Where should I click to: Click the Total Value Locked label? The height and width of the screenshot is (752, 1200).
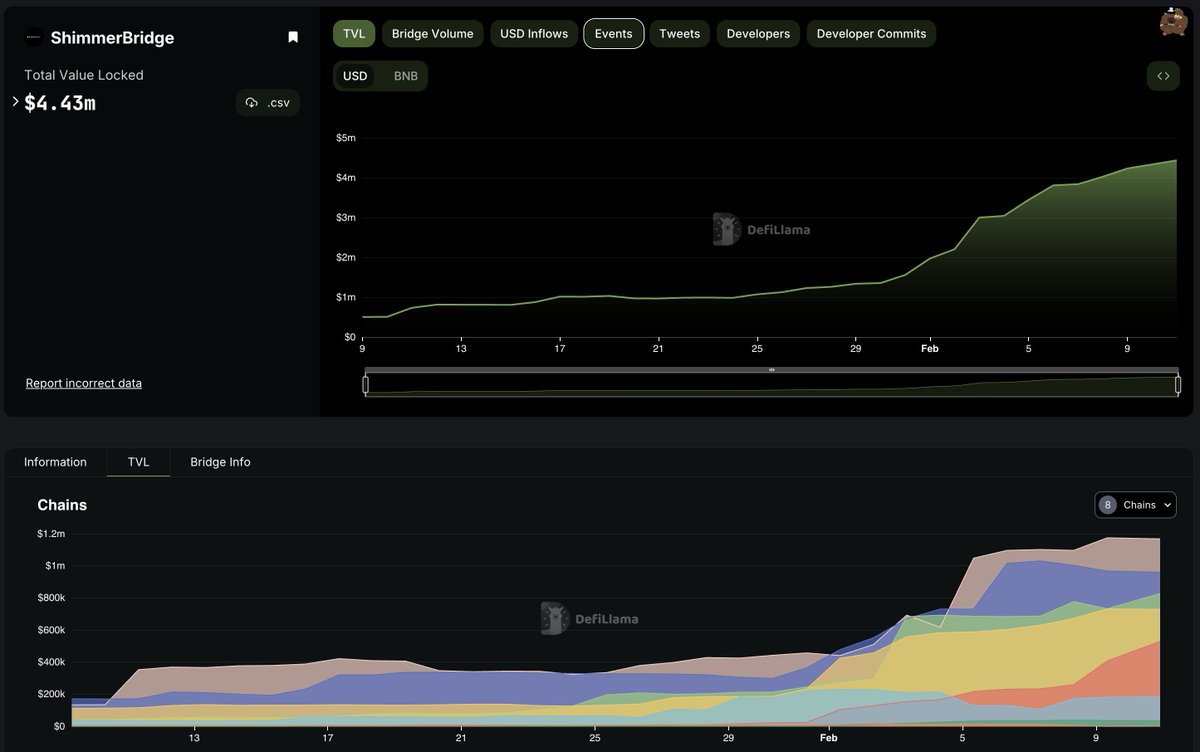84,75
